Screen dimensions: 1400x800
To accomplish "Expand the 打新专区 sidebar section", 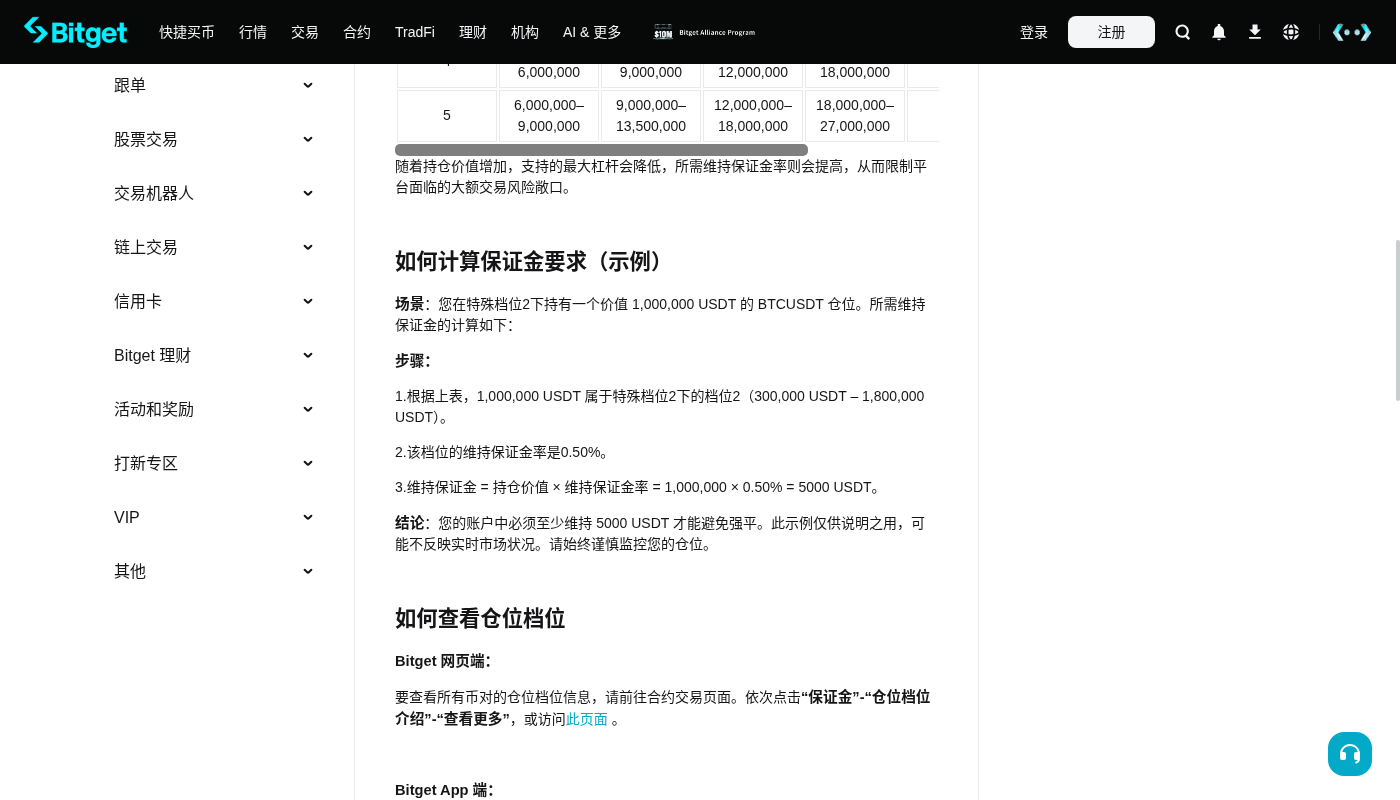I will click(214, 464).
